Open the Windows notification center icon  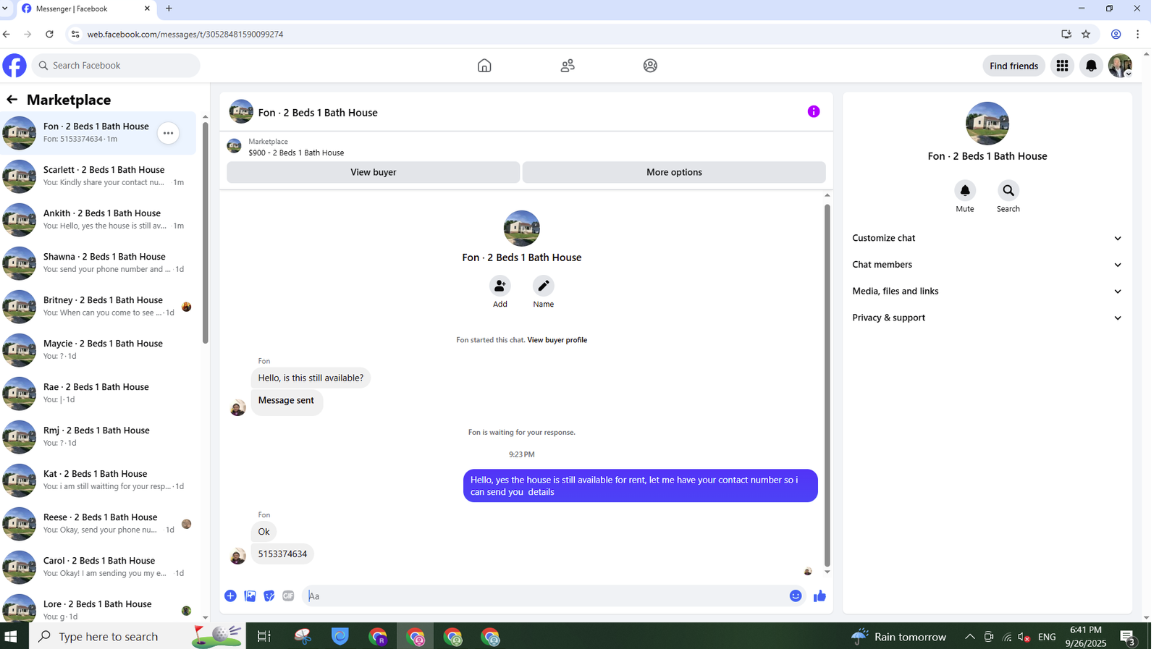click(1128, 636)
